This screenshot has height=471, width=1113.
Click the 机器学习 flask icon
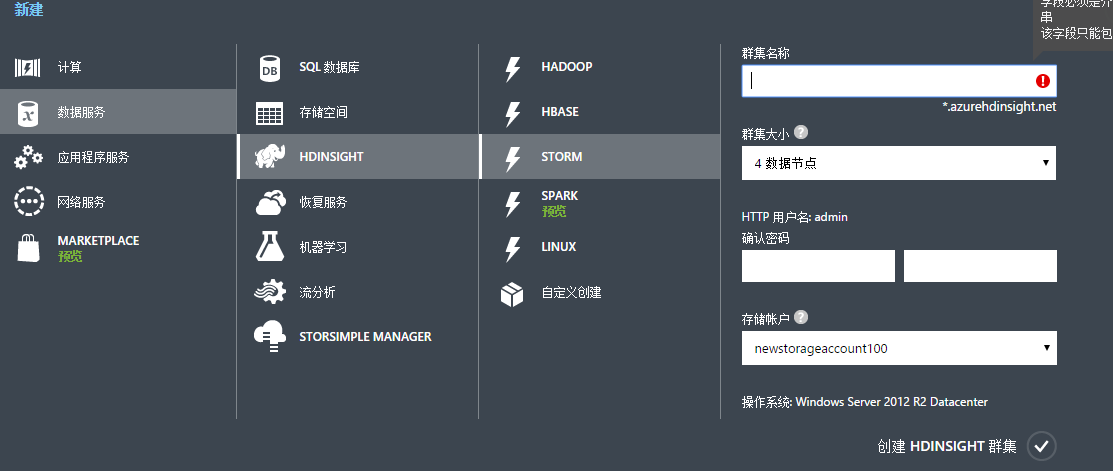270,247
